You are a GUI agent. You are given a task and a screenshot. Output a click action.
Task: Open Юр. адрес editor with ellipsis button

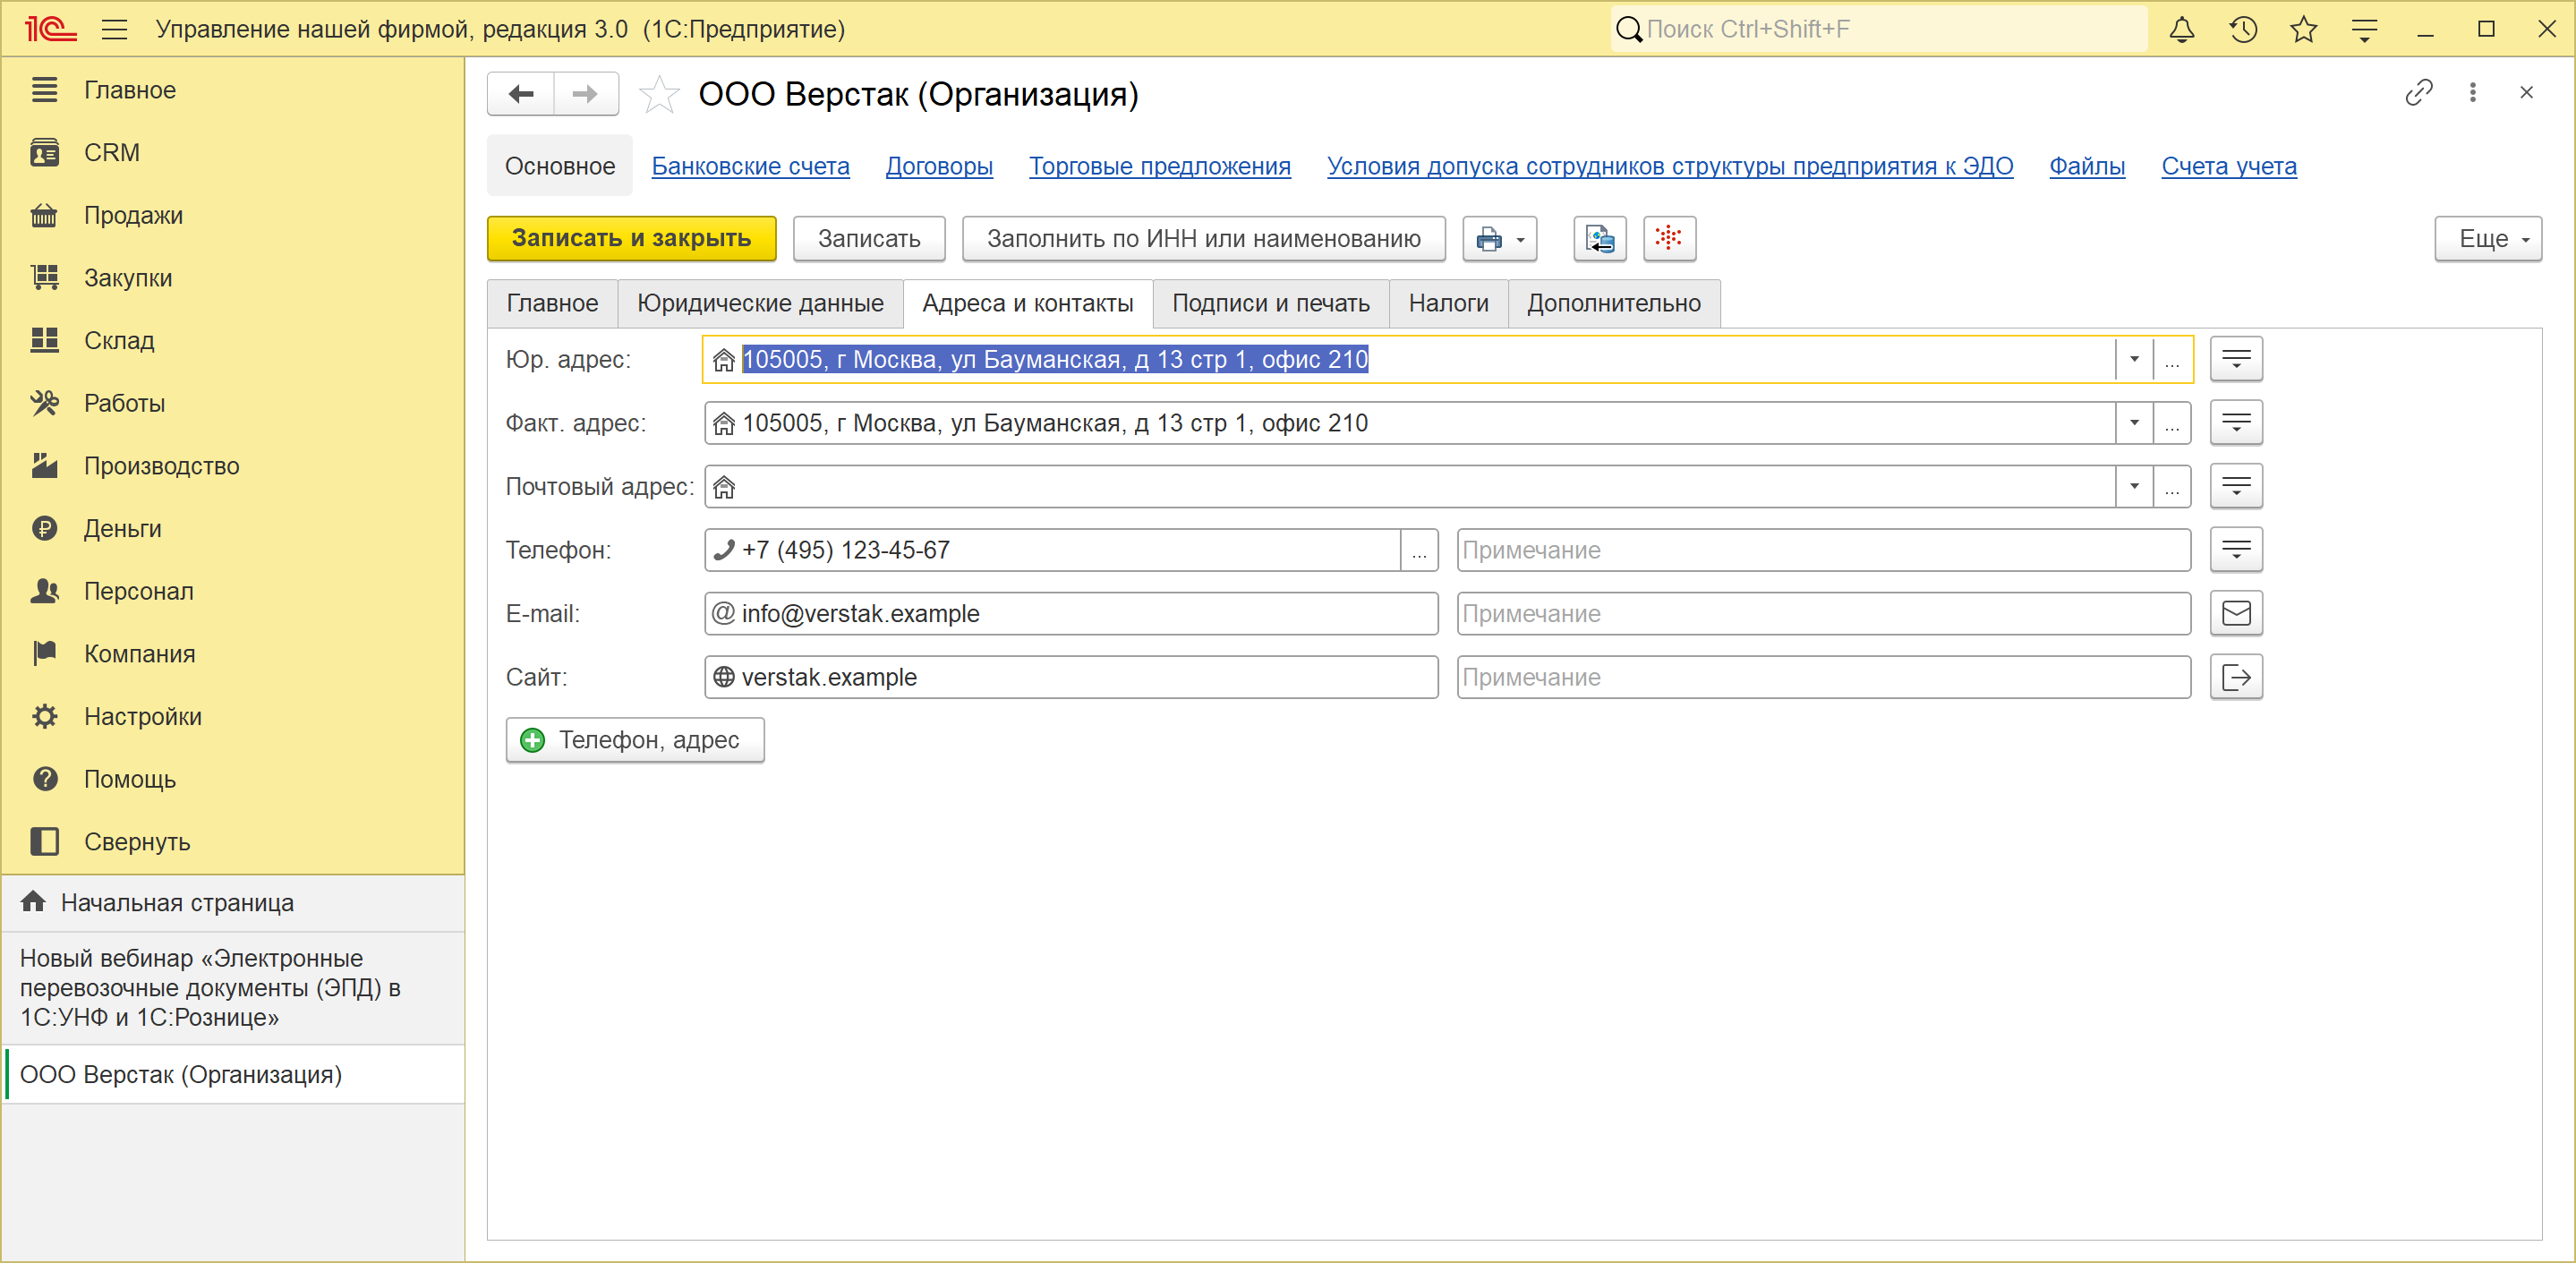[2172, 359]
